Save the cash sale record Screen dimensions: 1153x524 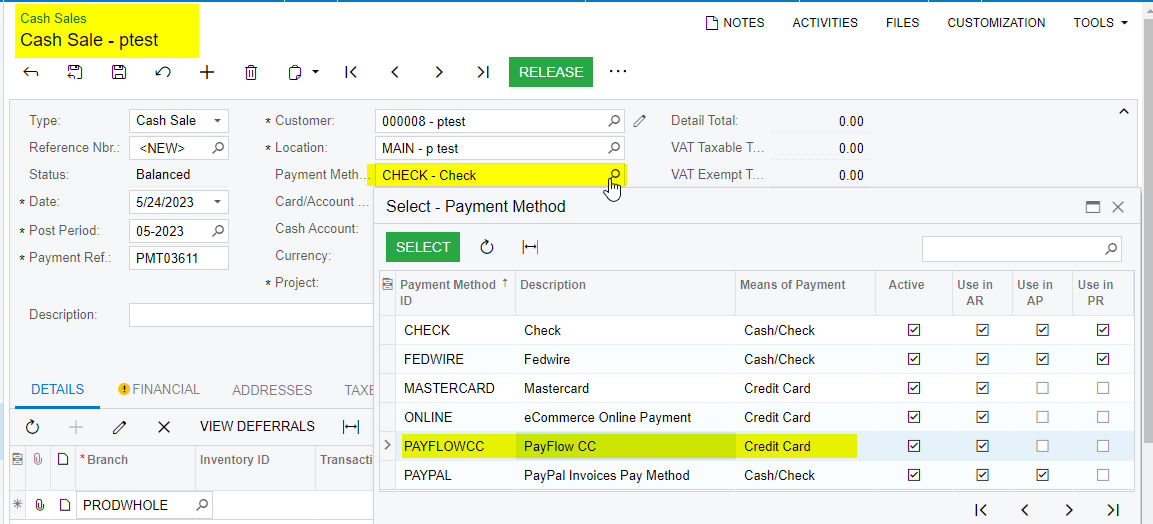[118, 72]
